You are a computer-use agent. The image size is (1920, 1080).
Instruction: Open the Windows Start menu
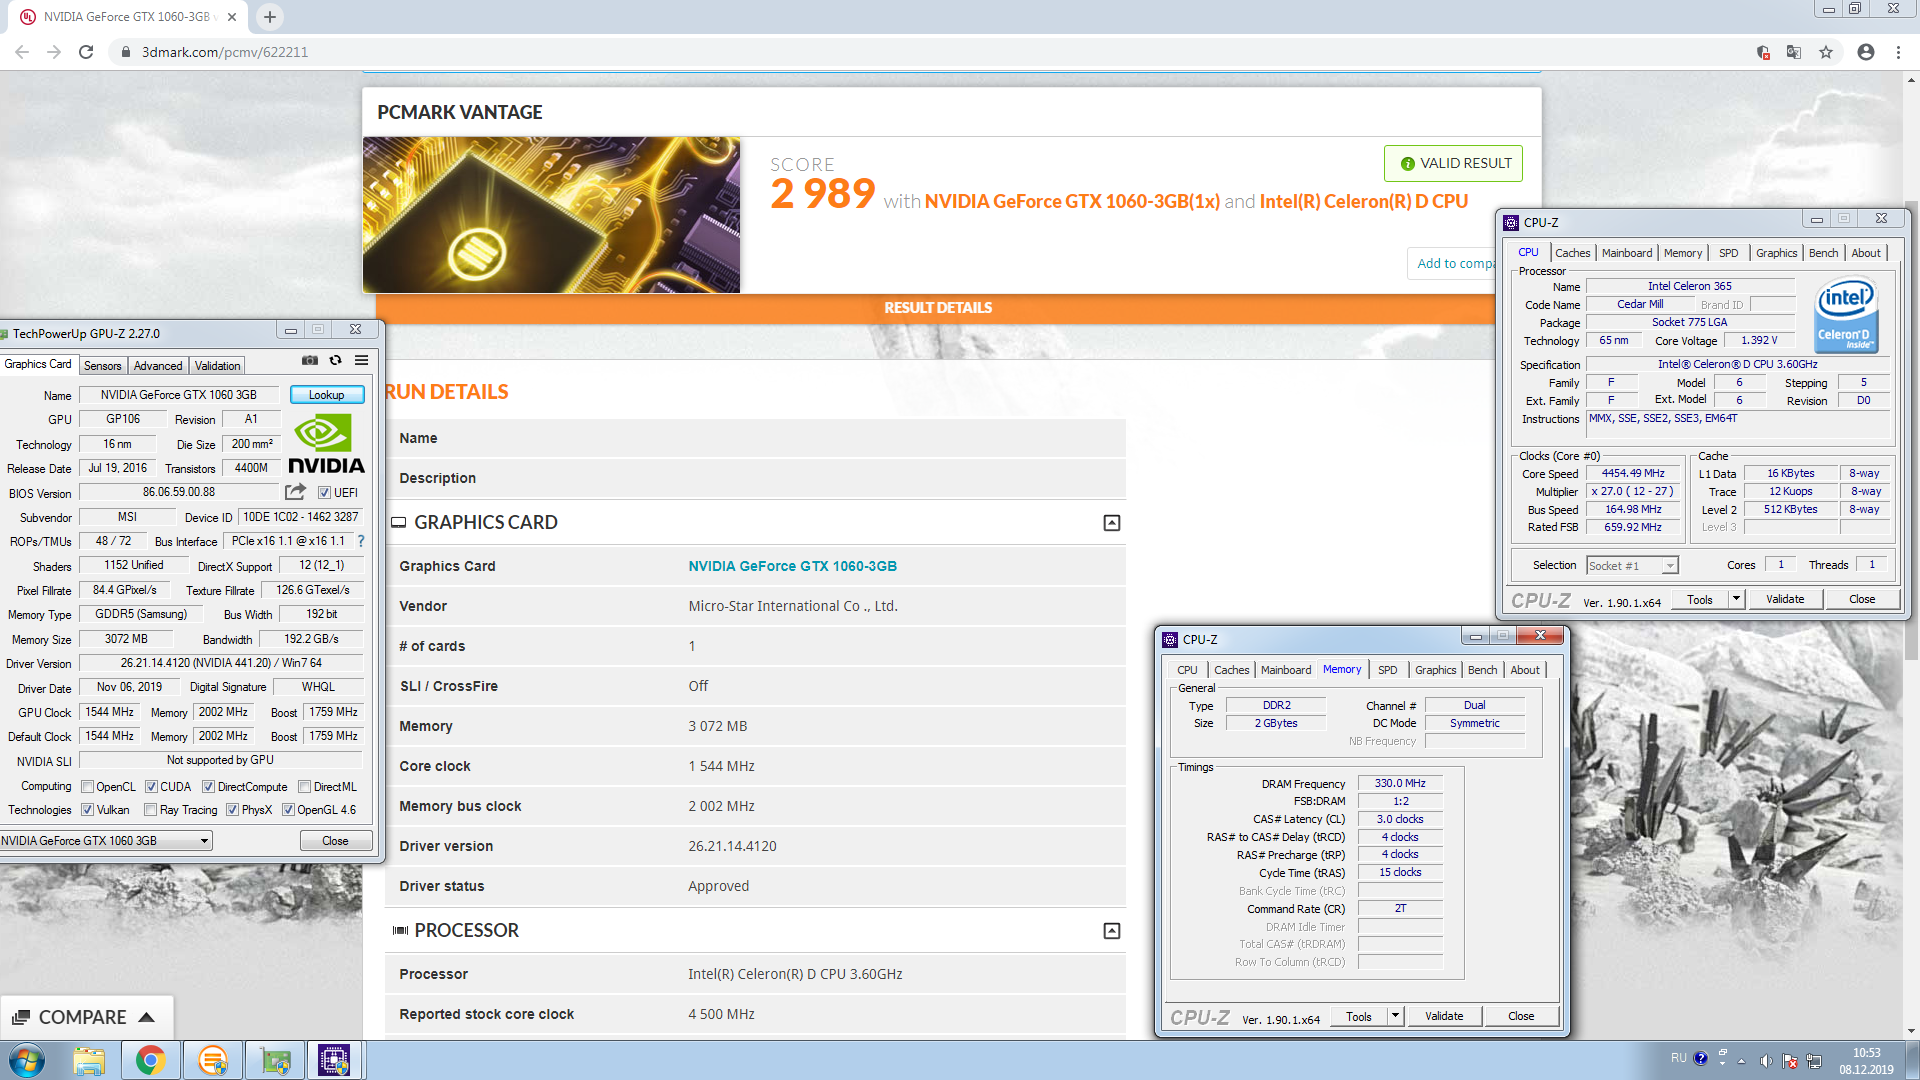pyautogui.click(x=26, y=1060)
